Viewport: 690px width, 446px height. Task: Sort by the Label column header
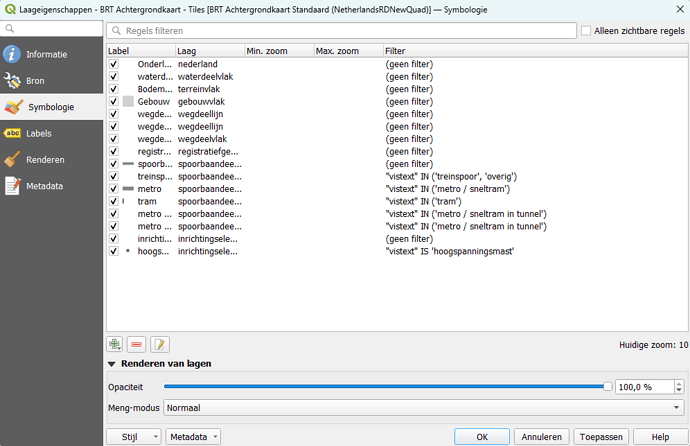coord(141,51)
